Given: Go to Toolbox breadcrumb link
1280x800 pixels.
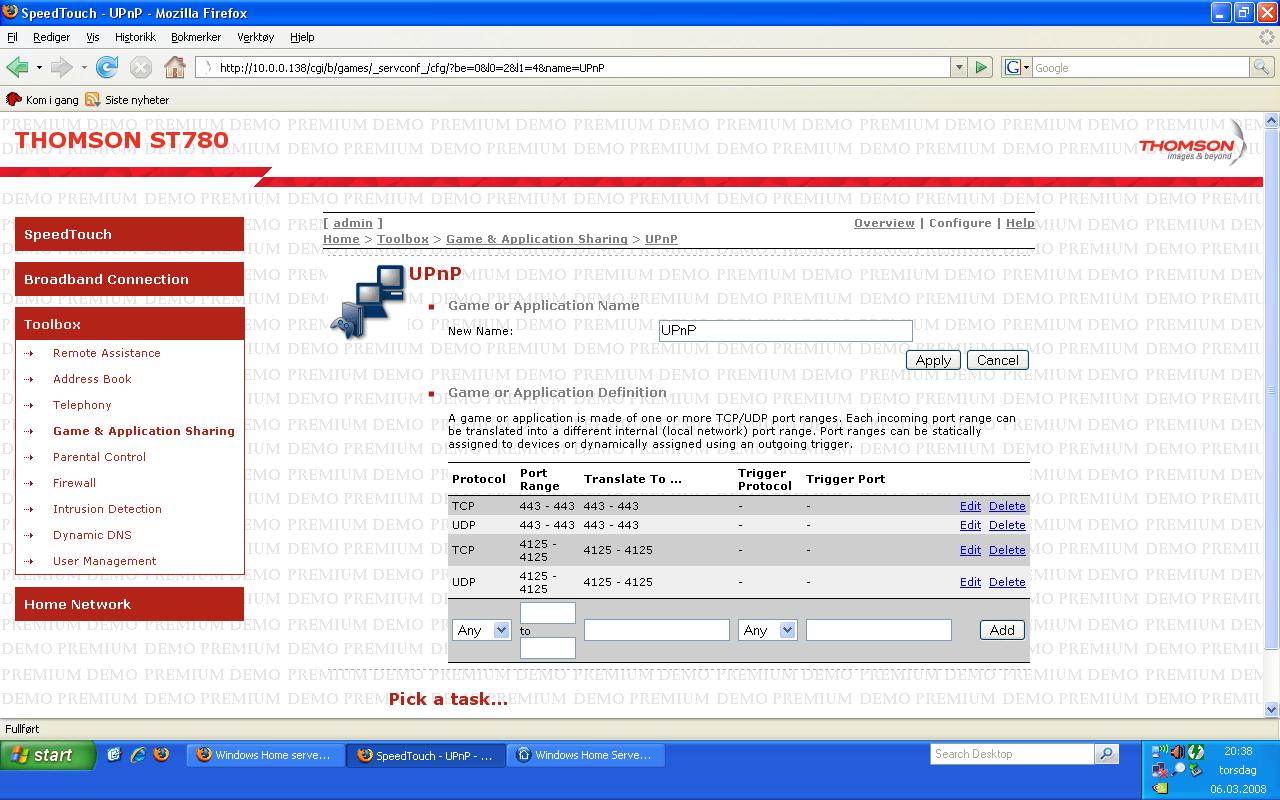Looking at the screenshot, I should (x=403, y=239).
